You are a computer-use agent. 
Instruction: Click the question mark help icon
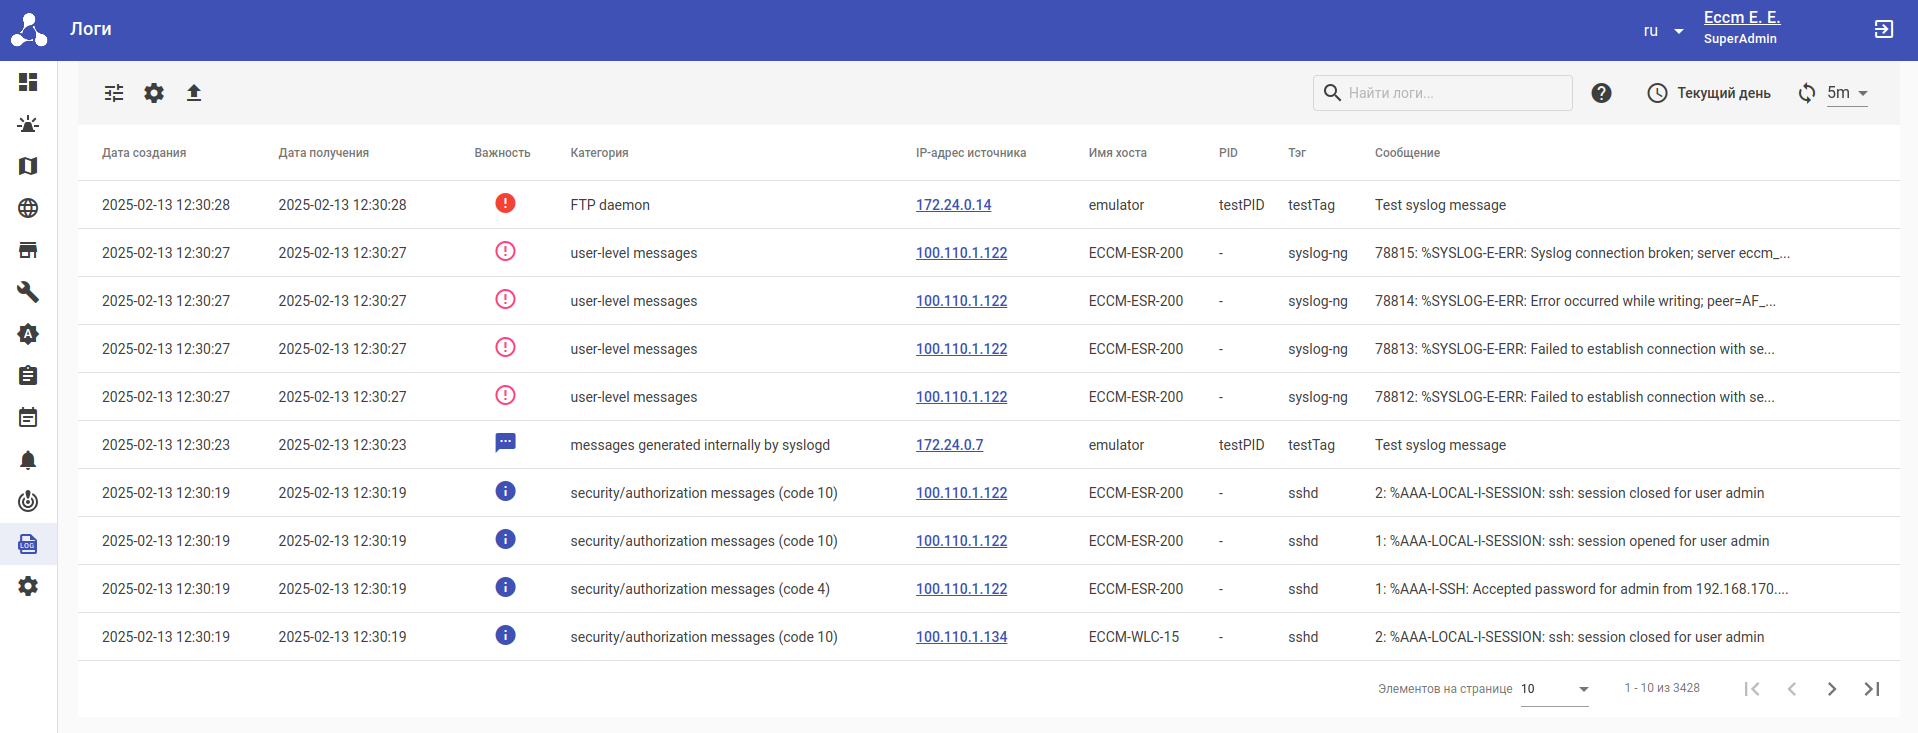point(1601,93)
